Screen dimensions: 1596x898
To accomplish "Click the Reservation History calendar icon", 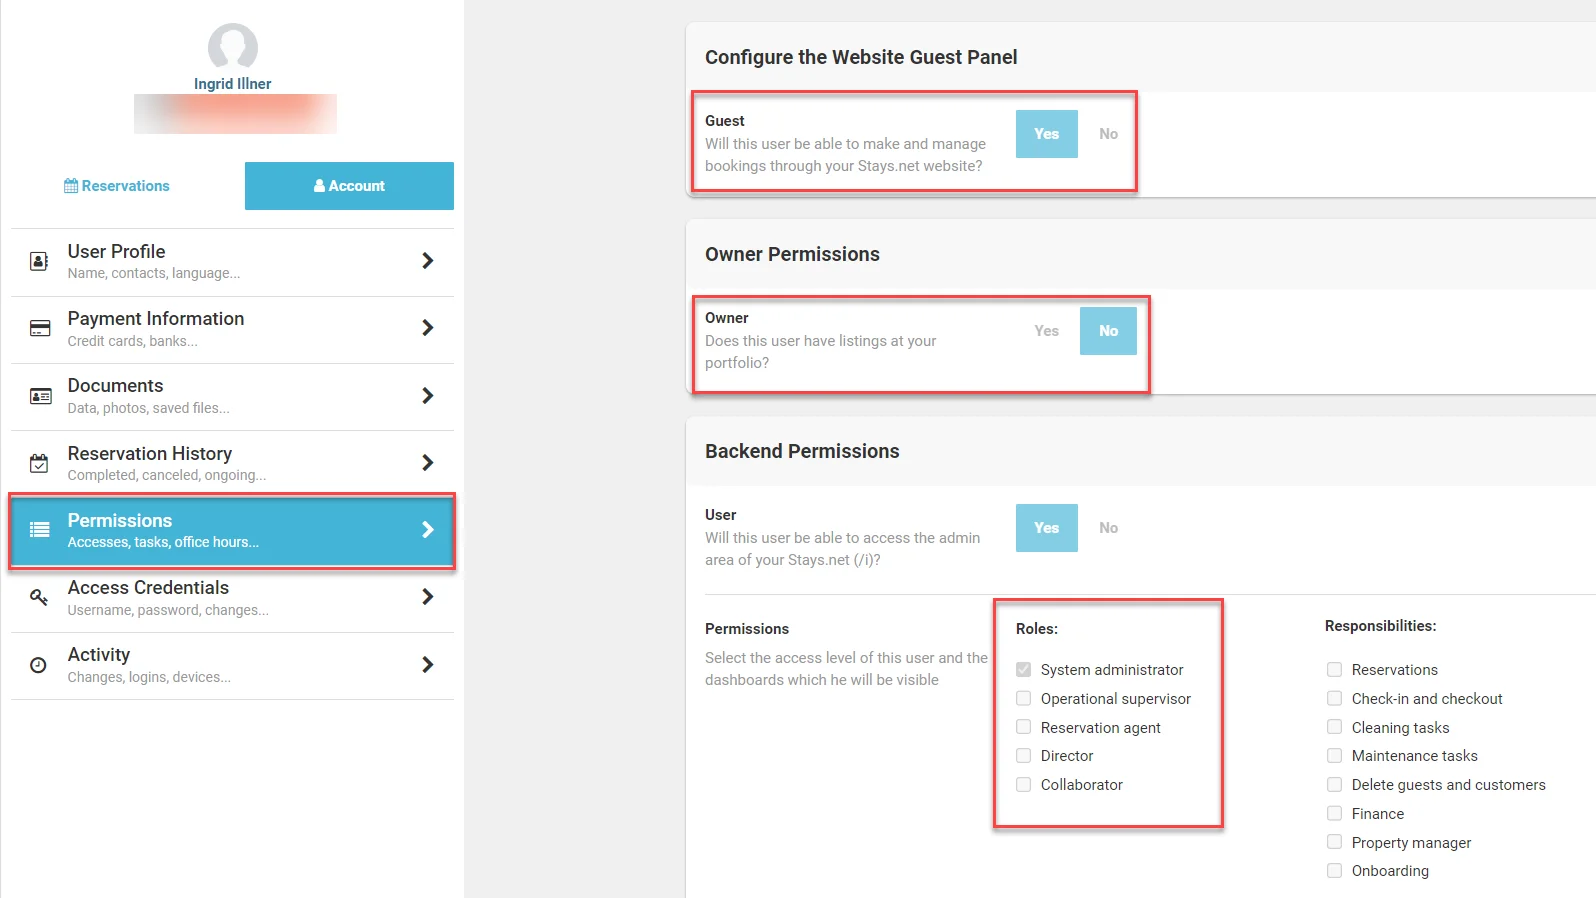I will 39,463.
